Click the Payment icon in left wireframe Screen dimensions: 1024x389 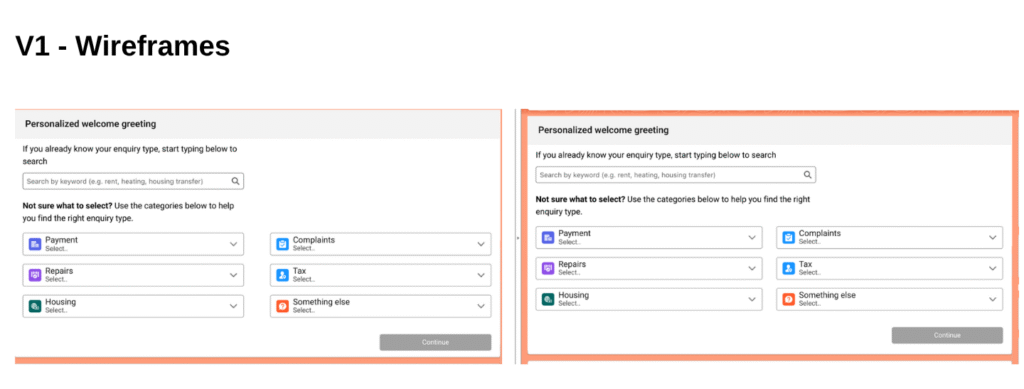pyautogui.click(x=35, y=244)
